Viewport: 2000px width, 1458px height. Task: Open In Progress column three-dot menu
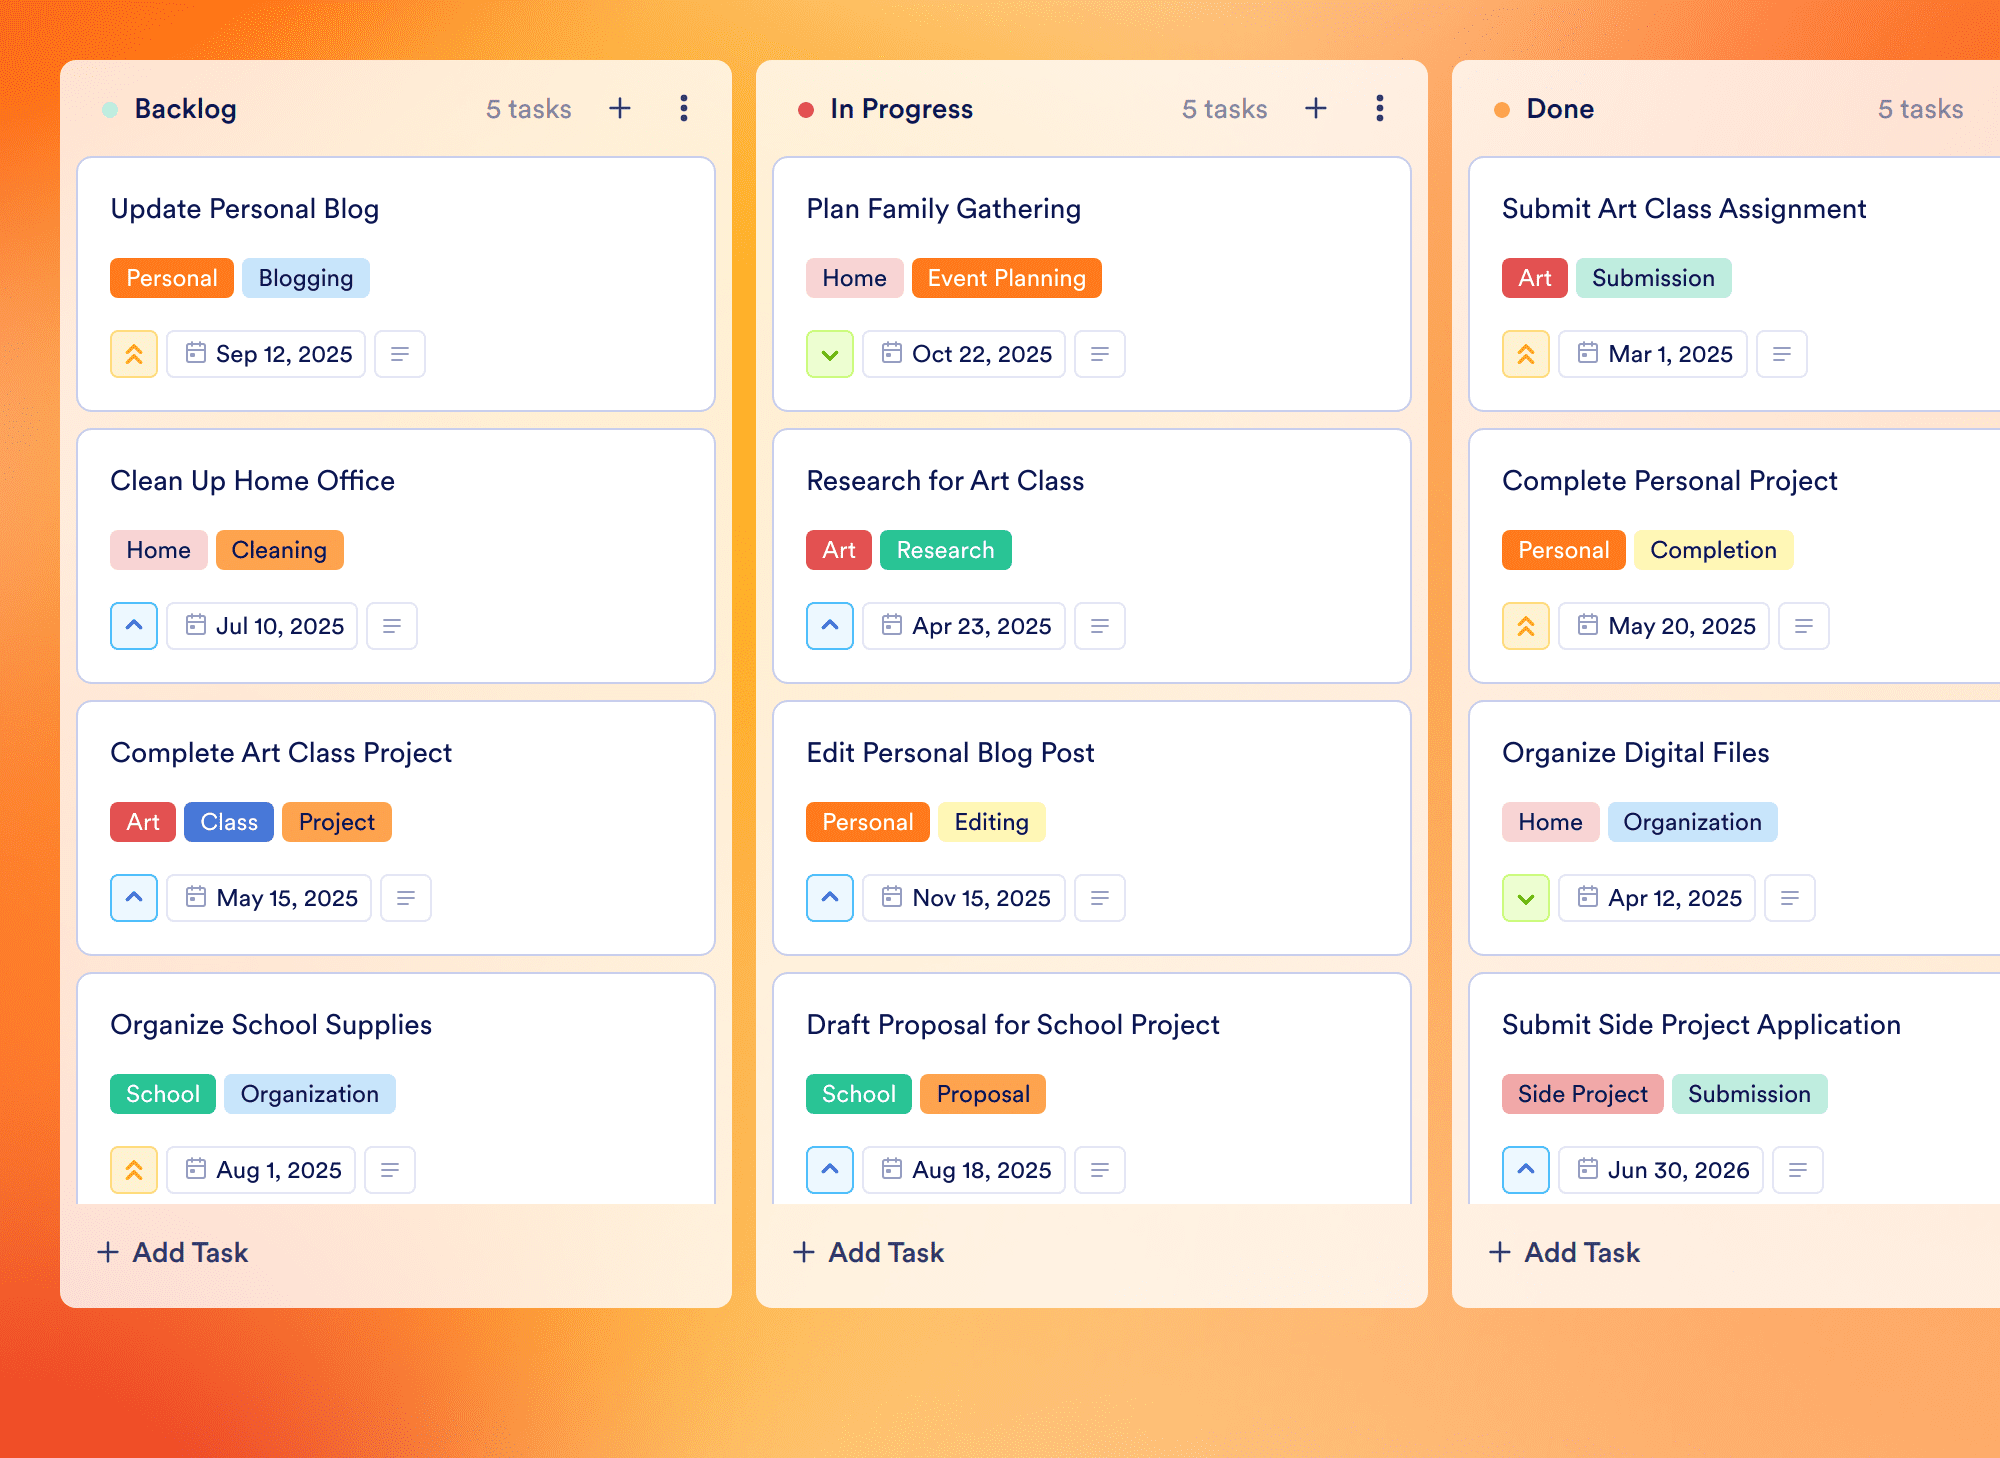click(x=1380, y=108)
